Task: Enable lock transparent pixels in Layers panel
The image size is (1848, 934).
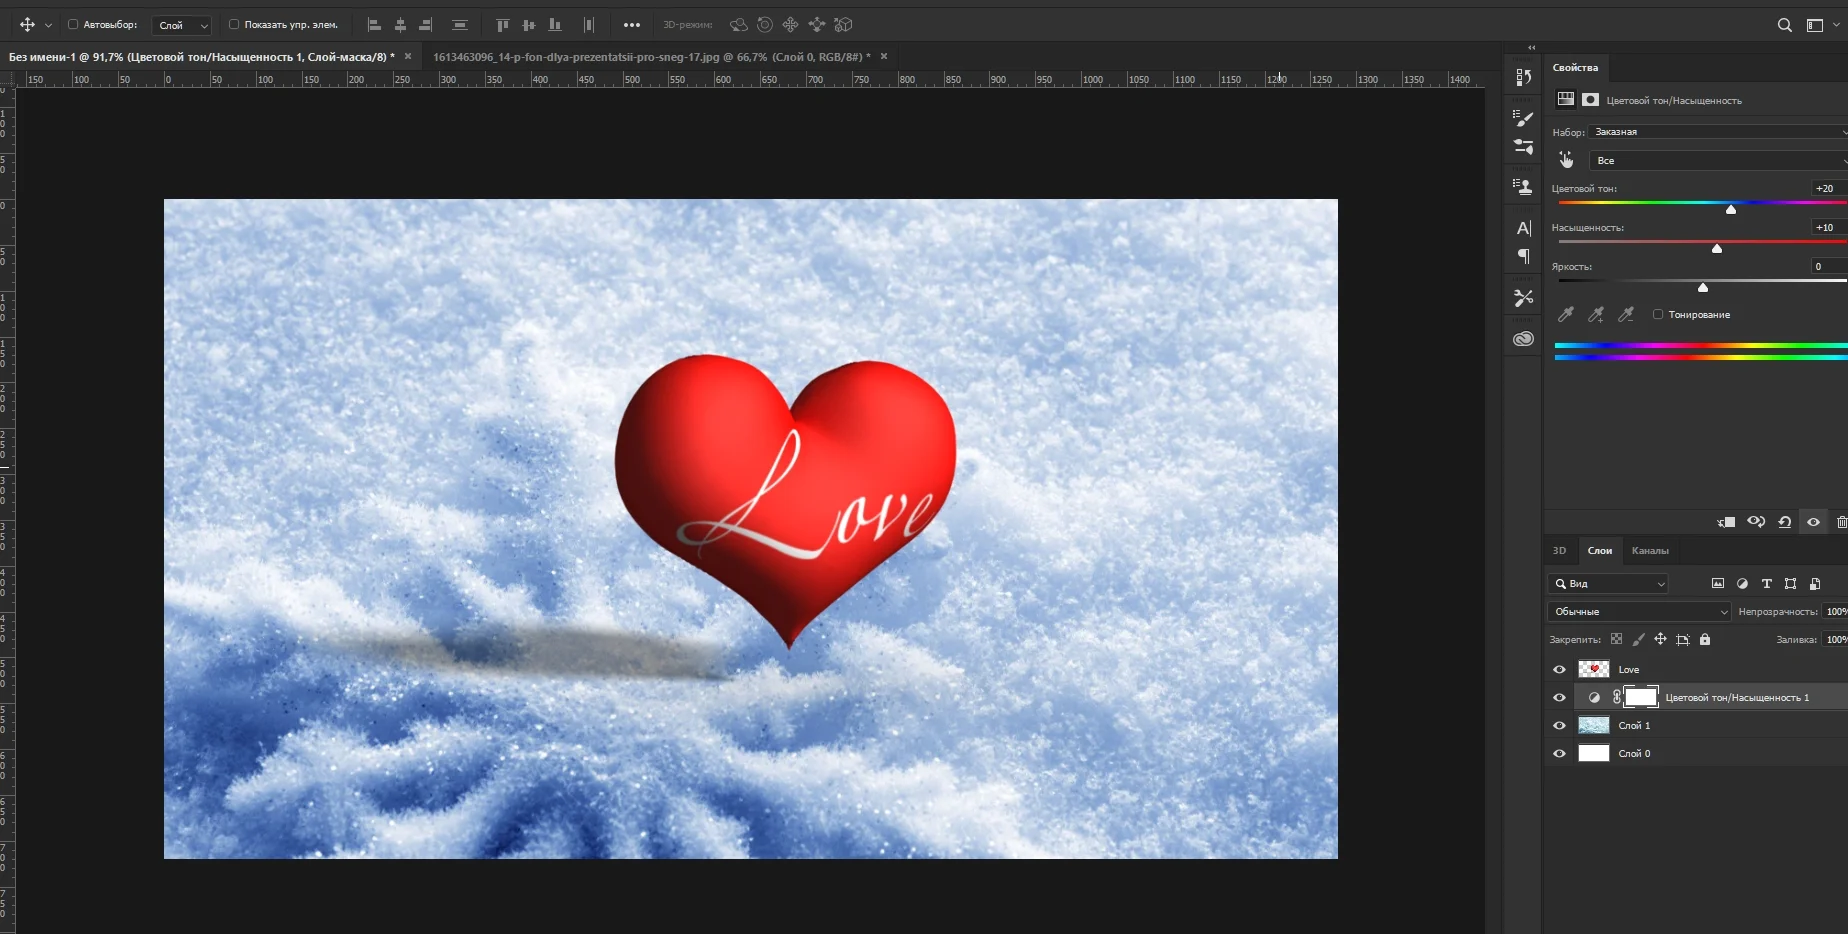Action: pyautogui.click(x=1617, y=640)
